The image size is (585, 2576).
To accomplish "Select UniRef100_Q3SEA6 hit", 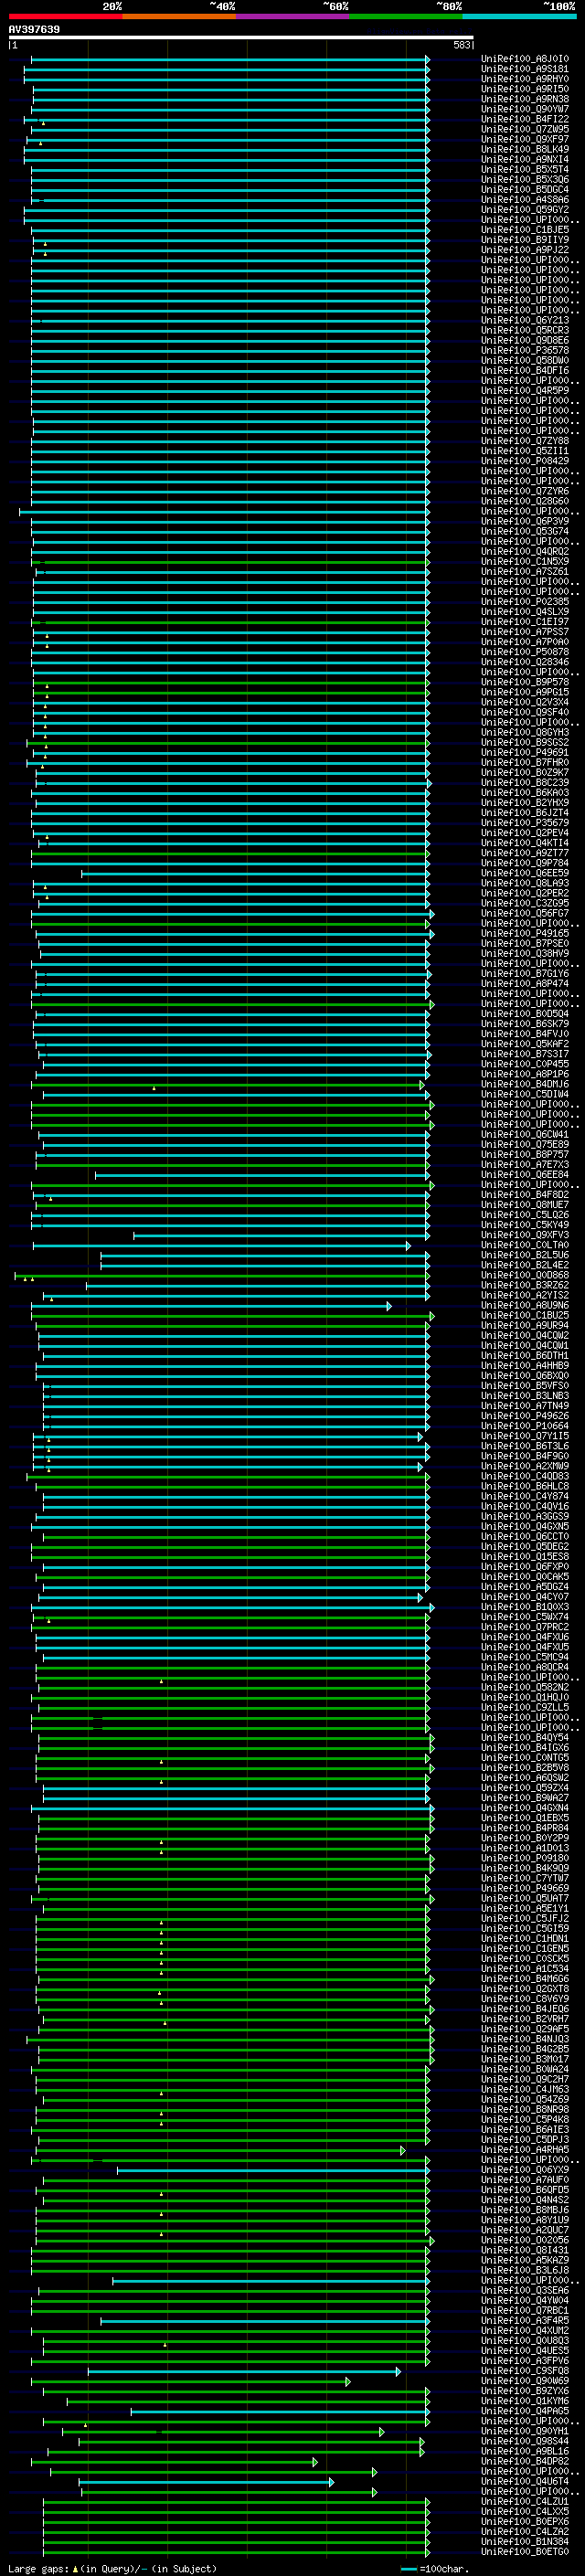I will [525, 2290].
